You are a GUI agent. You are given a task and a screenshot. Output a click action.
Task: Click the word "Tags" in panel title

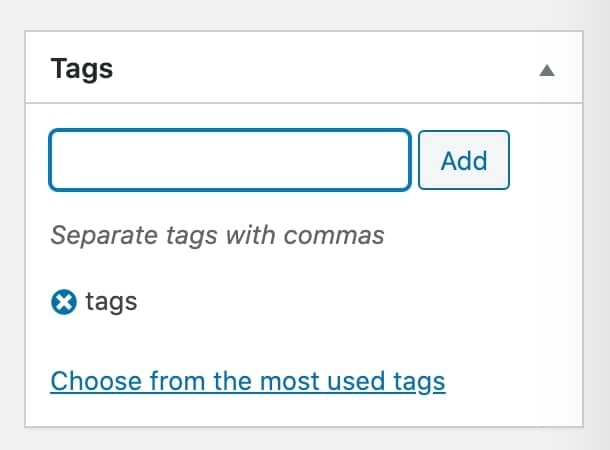click(82, 69)
